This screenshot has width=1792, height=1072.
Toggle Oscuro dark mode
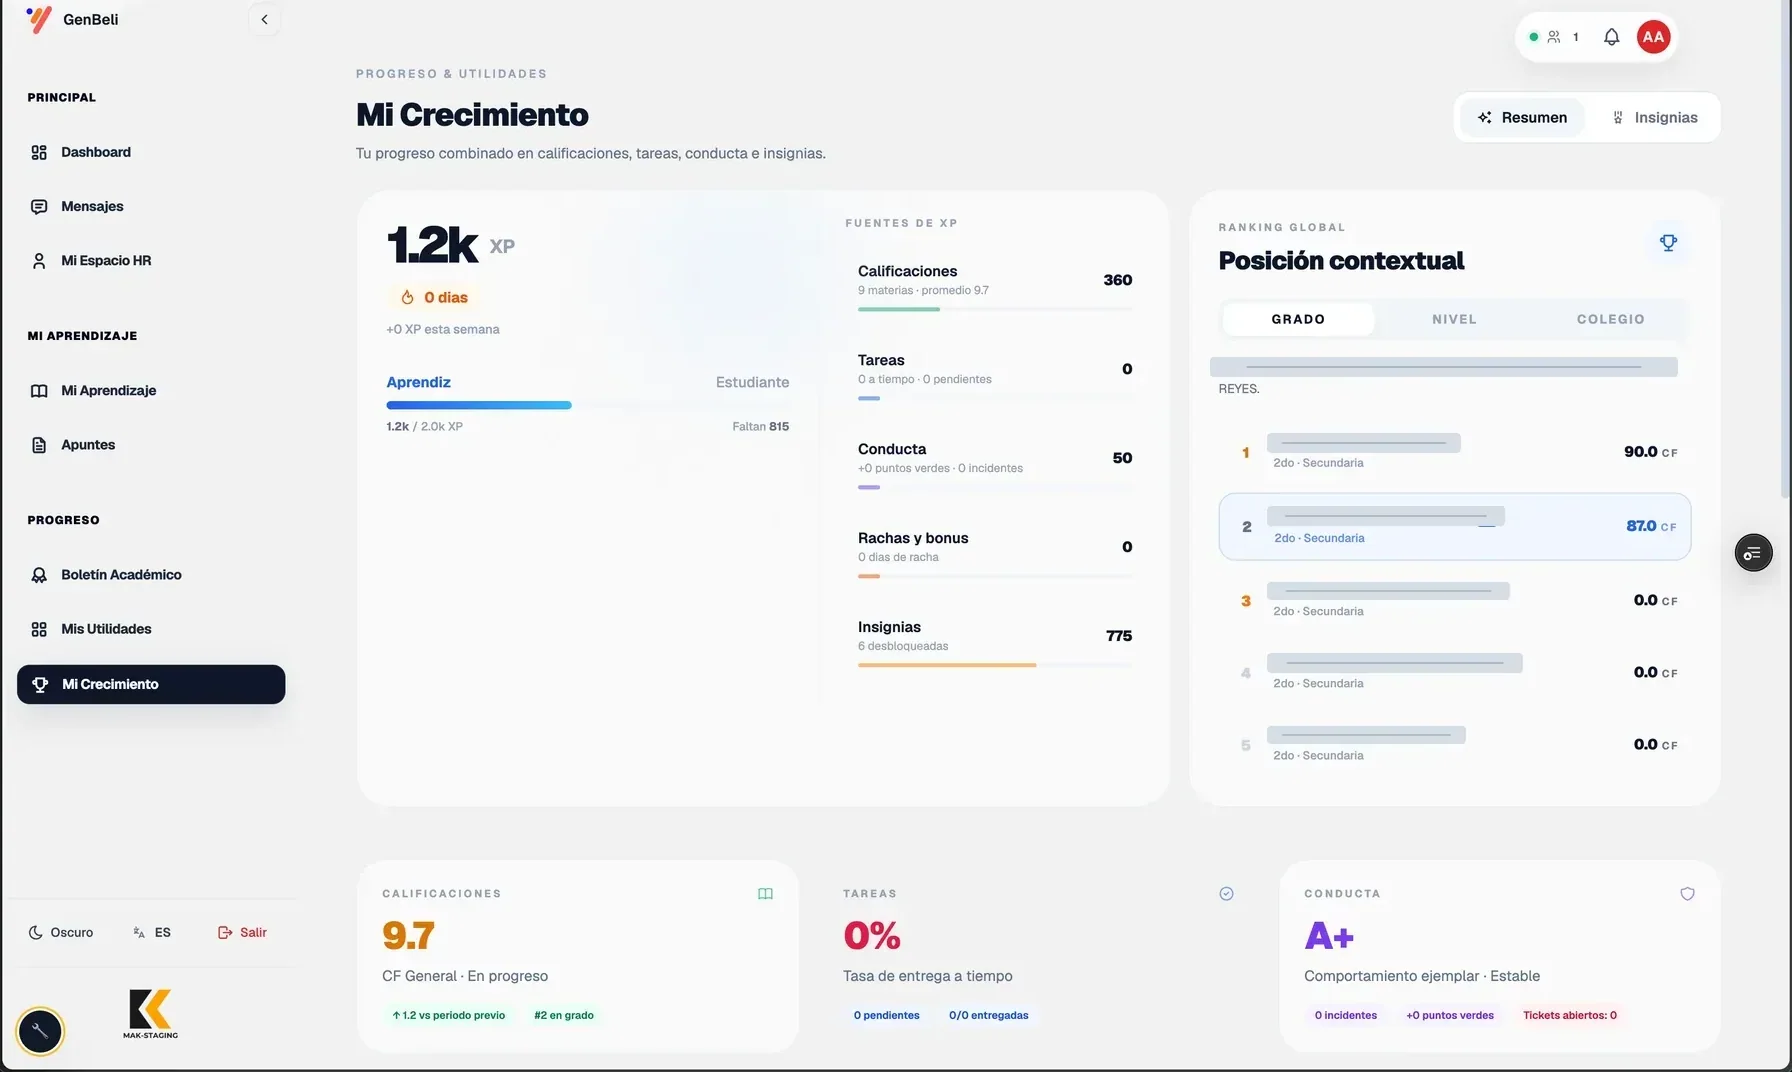tap(61, 932)
